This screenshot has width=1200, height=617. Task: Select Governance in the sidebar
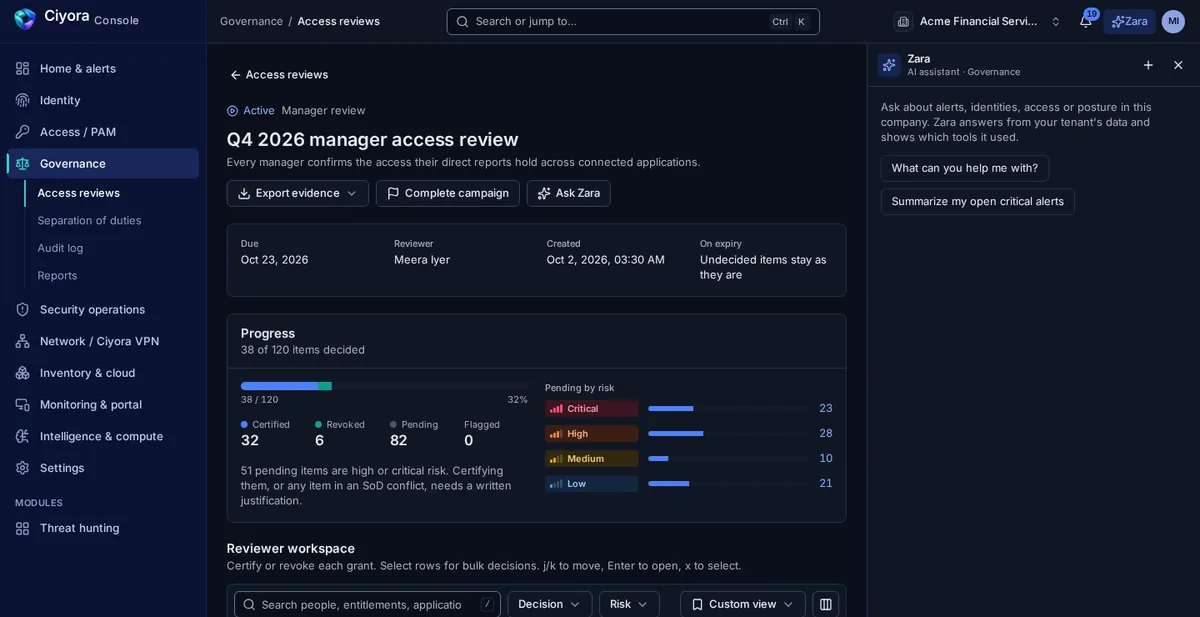pyautogui.click(x=103, y=164)
